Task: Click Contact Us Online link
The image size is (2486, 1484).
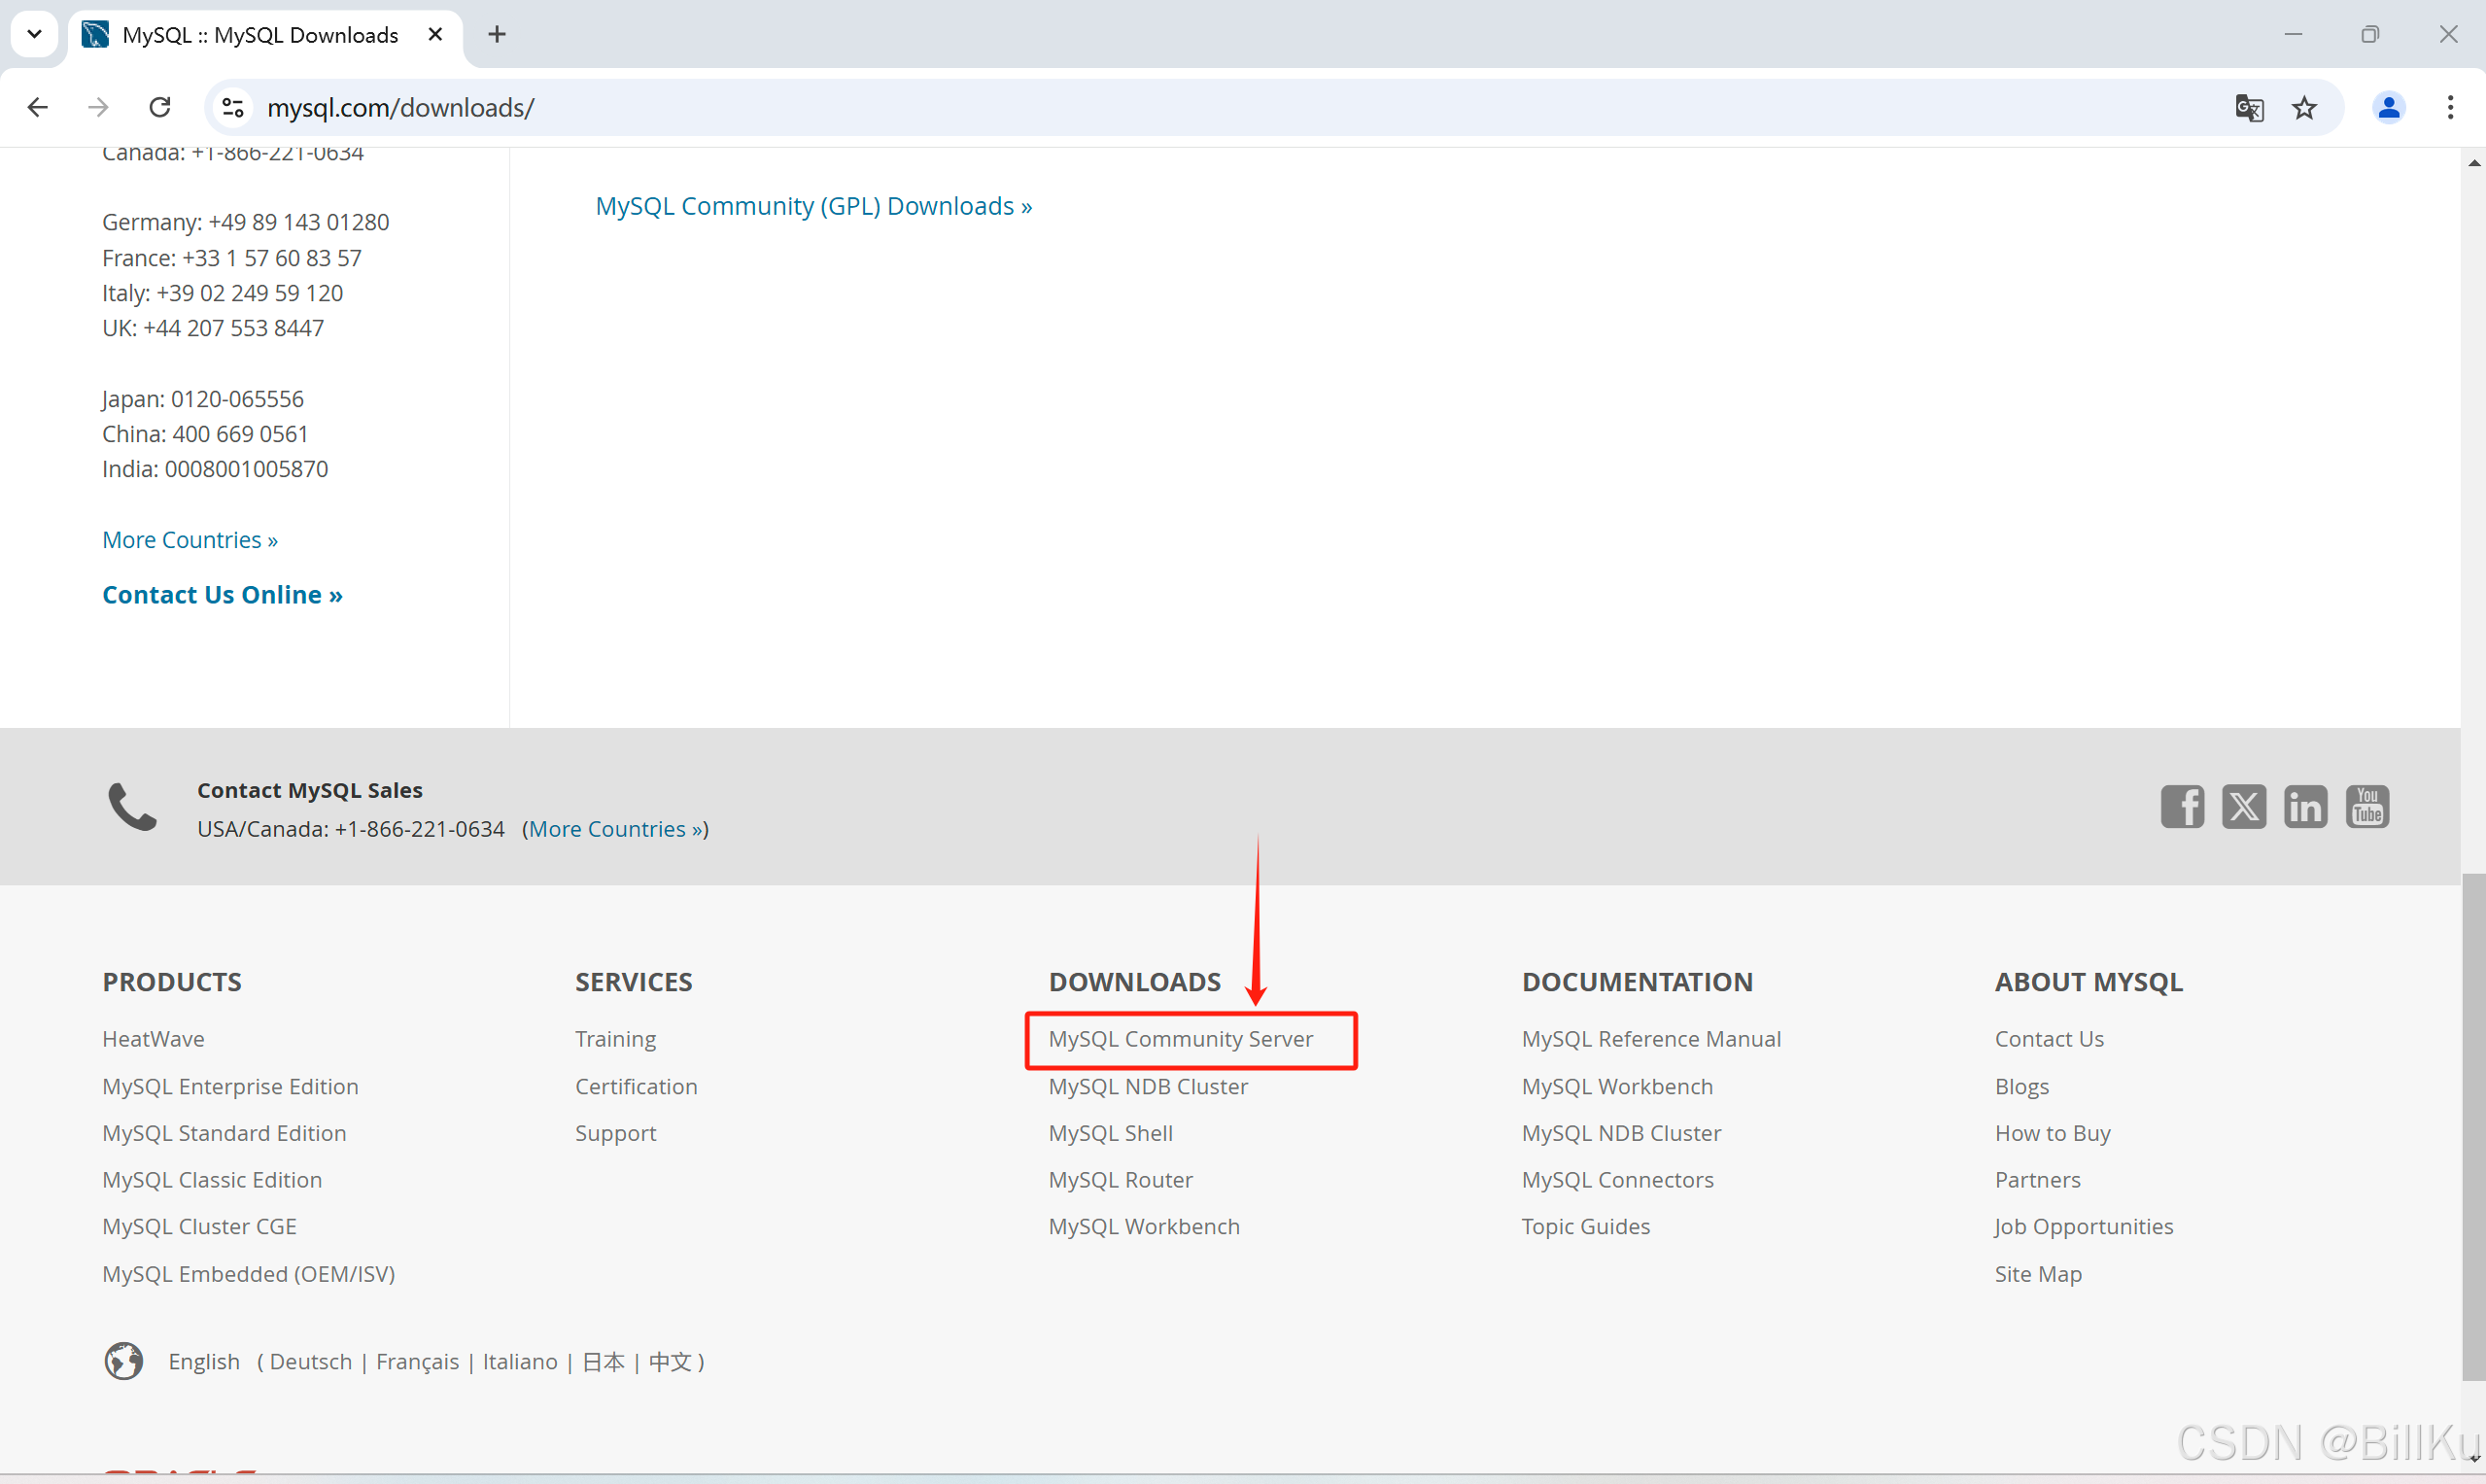Action: [222, 595]
